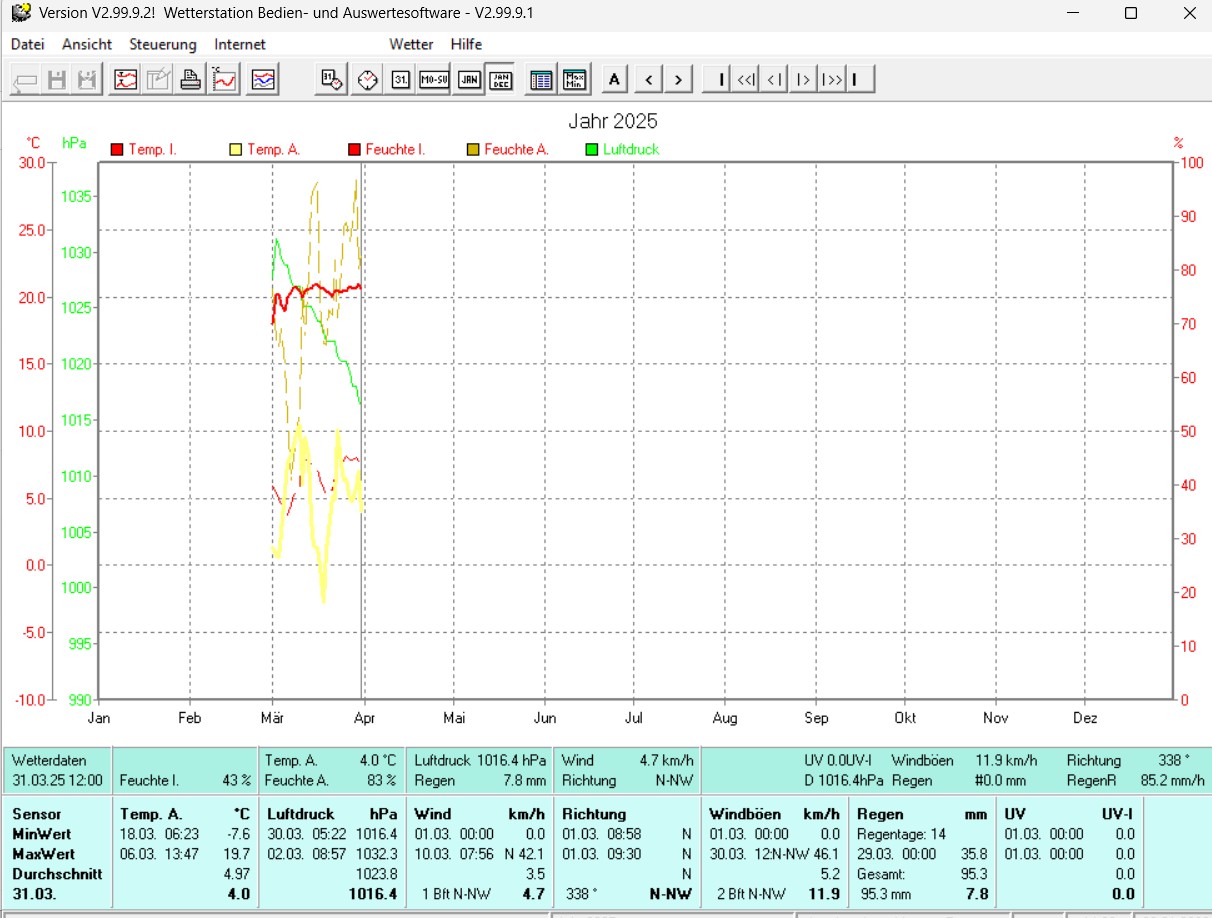The image size is (1212, 918).
Task: Open the Wetter menu
Action: click(x=411, y=44)
